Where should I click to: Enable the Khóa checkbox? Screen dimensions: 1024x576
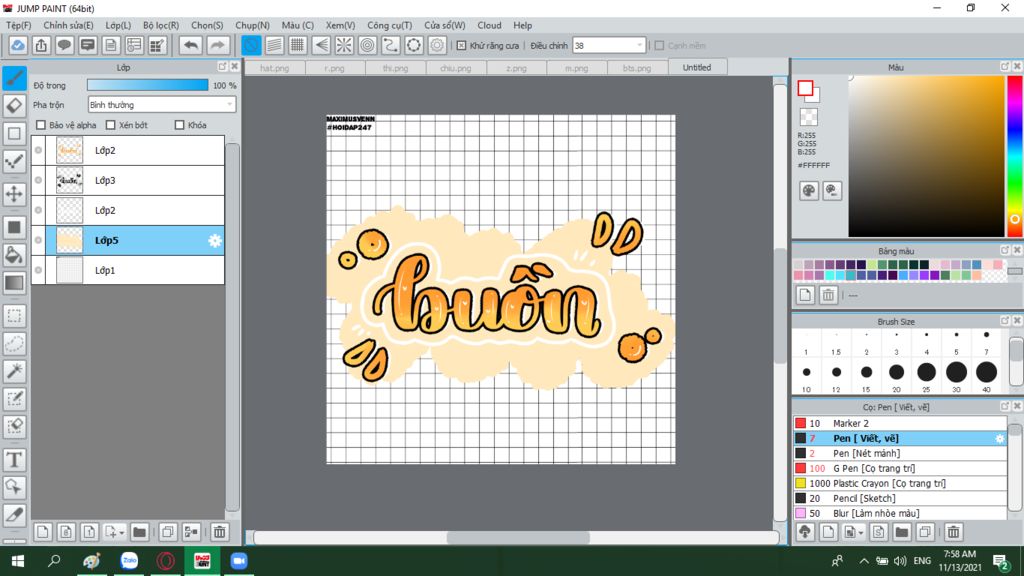pyautogui.click(x=180, y=125)
